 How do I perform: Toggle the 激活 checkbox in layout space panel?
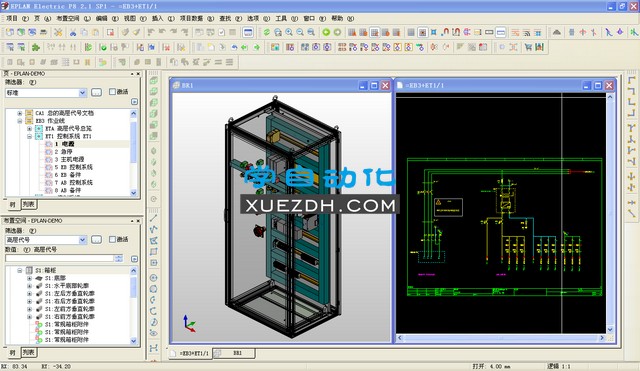(112, 239)
